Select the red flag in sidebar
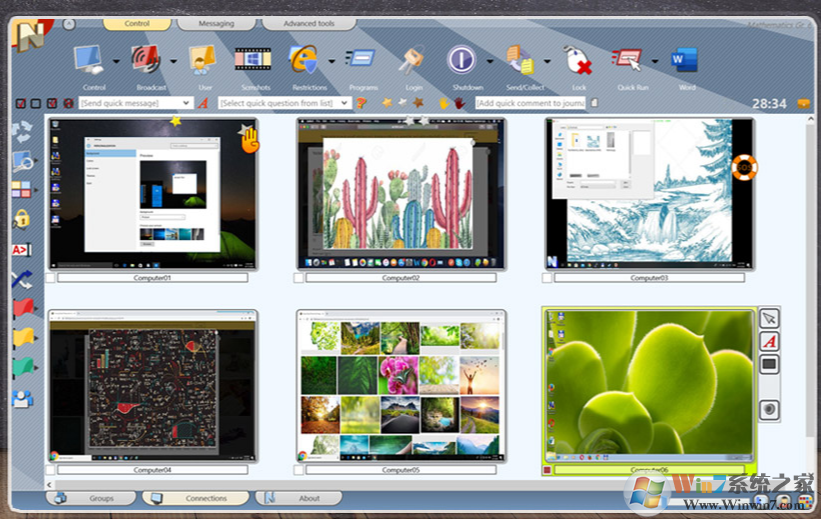The height and width of the screenshot is (519, 821). (22, 308)
